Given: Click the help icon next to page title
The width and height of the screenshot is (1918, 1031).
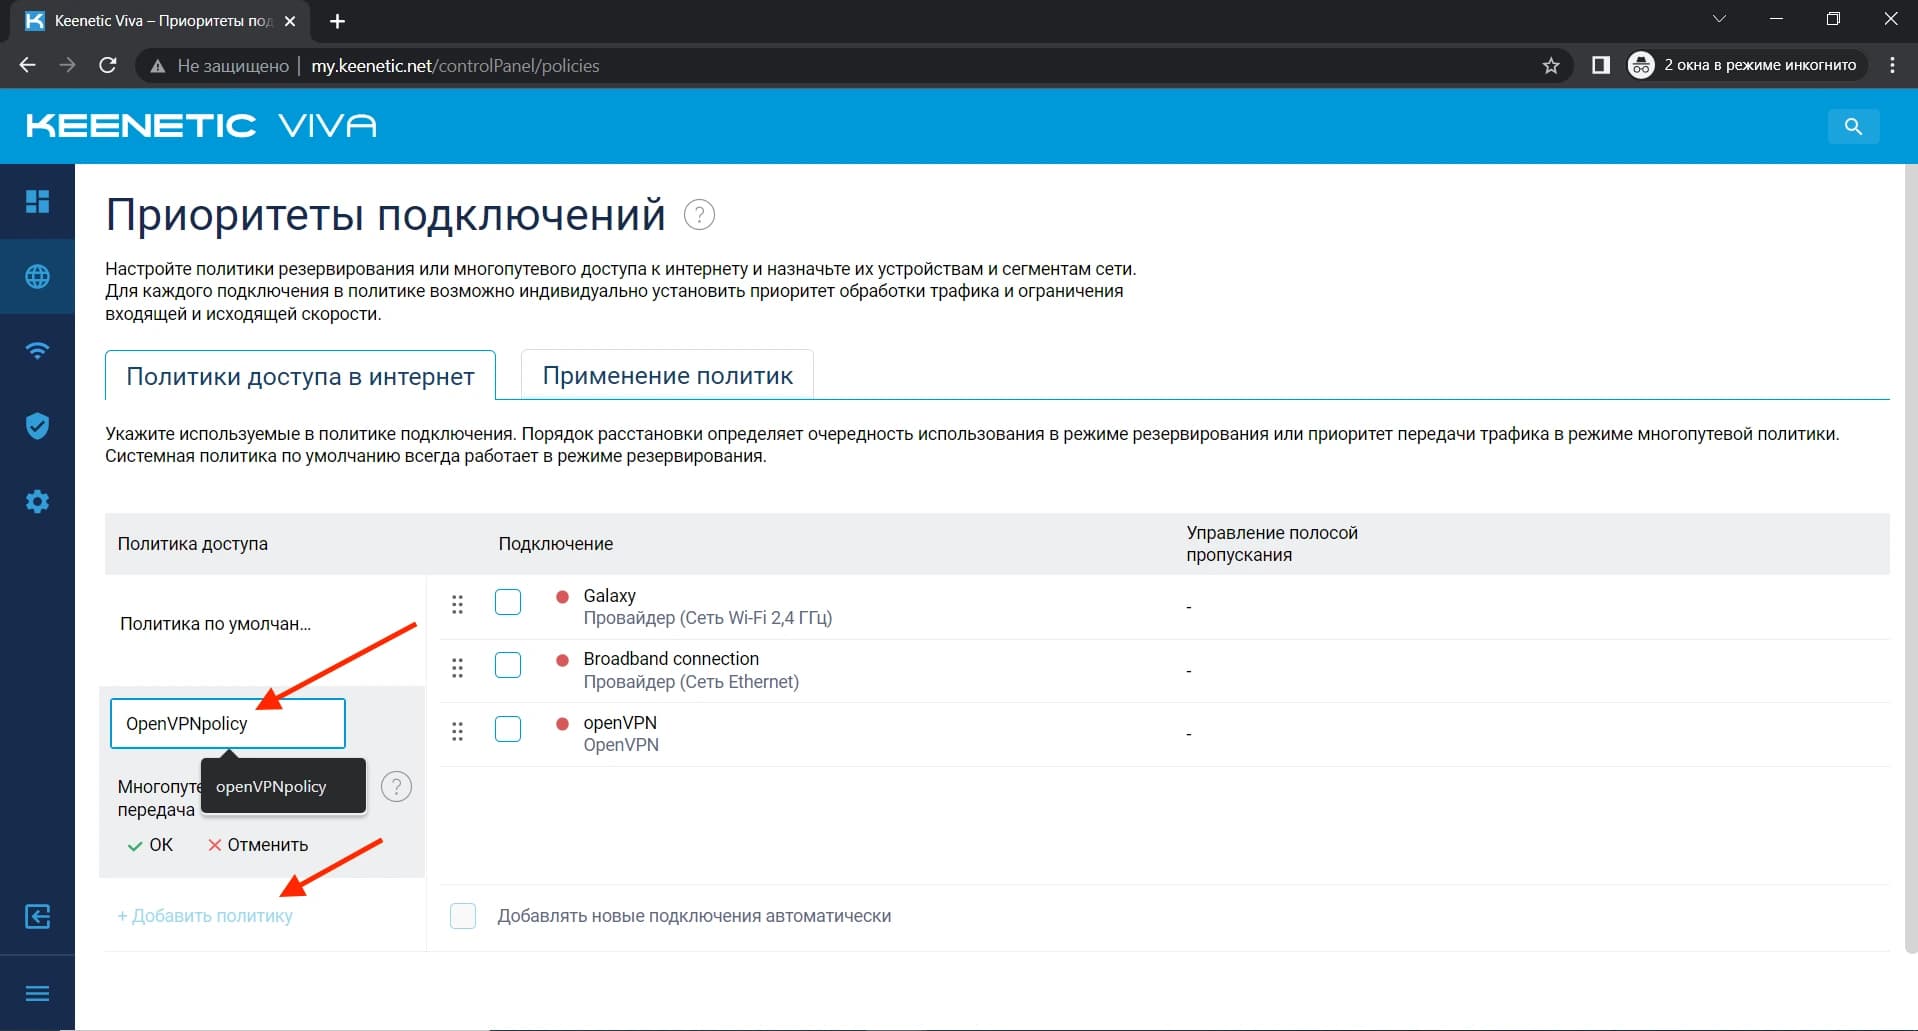Looking at the screenshot, I should pos(698,213).
